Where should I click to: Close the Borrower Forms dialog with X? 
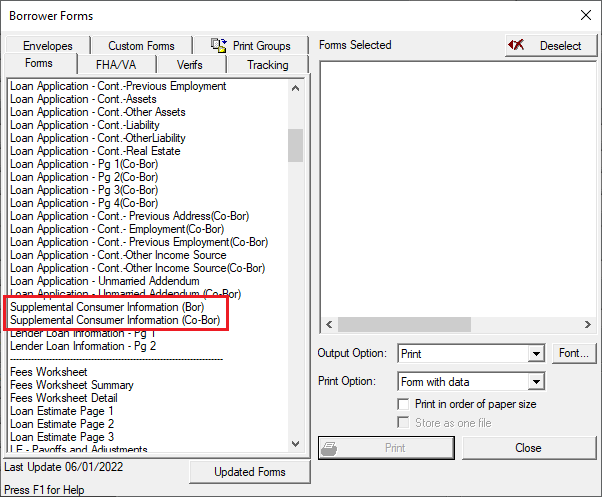585,14
